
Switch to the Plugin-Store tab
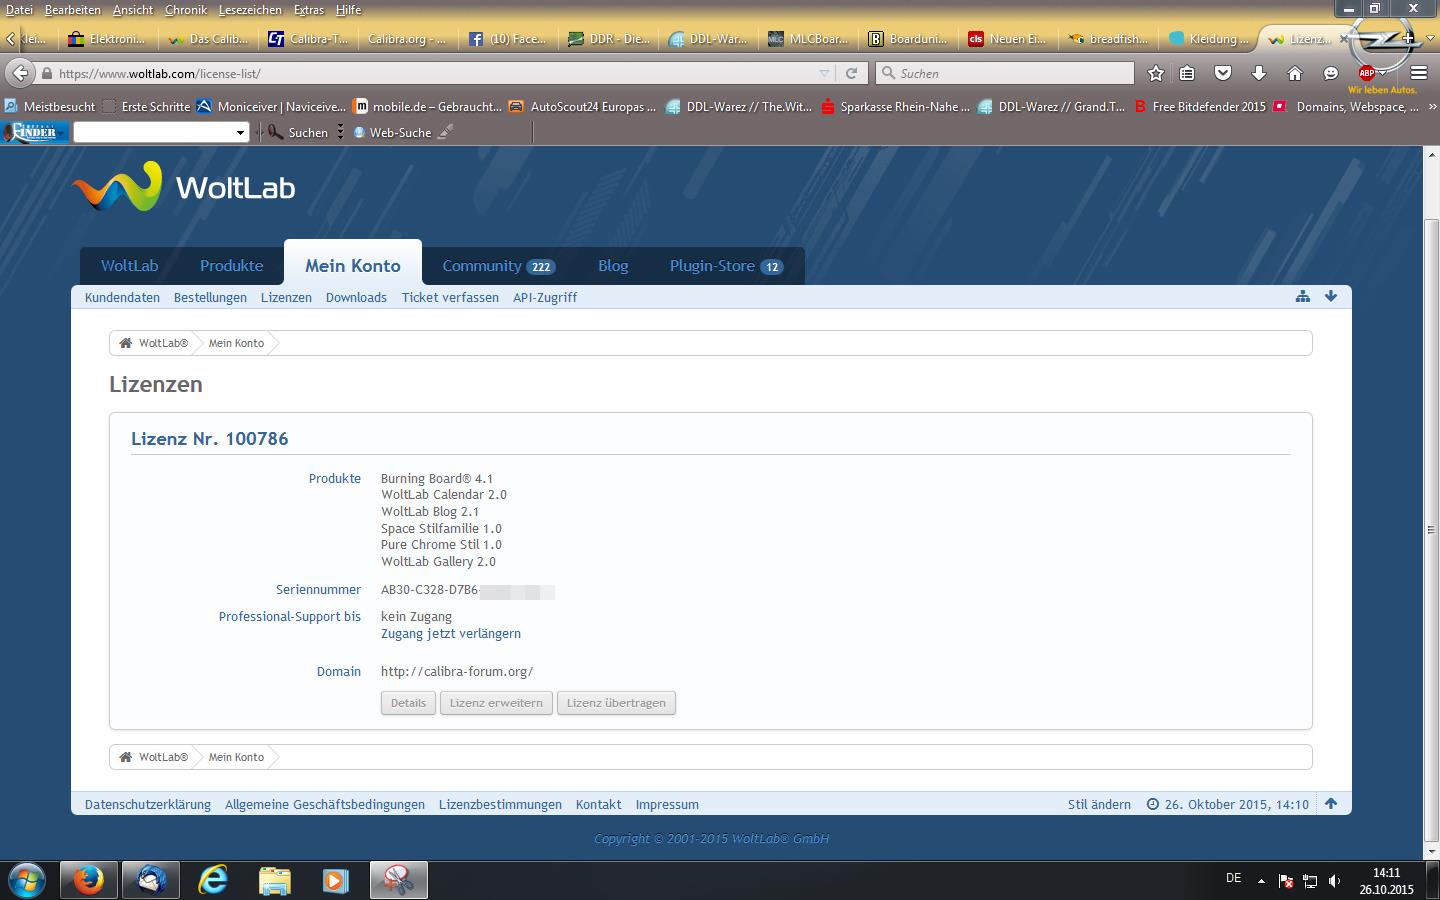pyautogui.click(x=725, y=266)
